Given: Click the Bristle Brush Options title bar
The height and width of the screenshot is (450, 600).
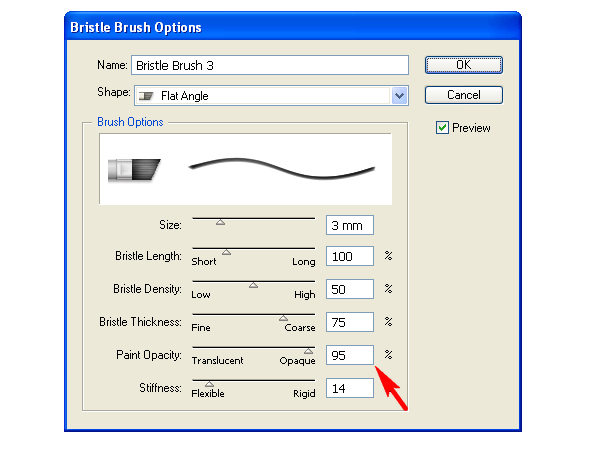Looking at the screenshot, I should coord(293,27).
